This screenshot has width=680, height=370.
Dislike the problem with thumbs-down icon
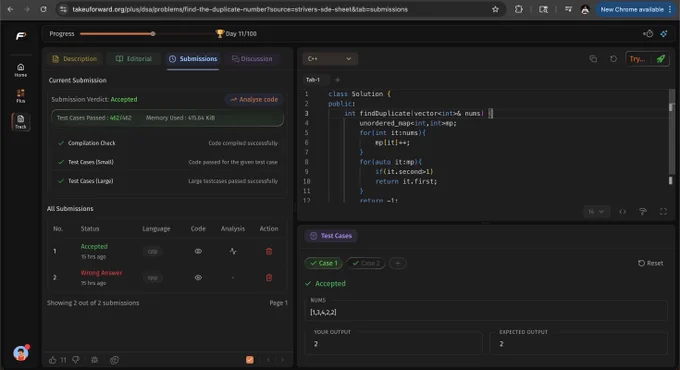[x=76, y=360]
